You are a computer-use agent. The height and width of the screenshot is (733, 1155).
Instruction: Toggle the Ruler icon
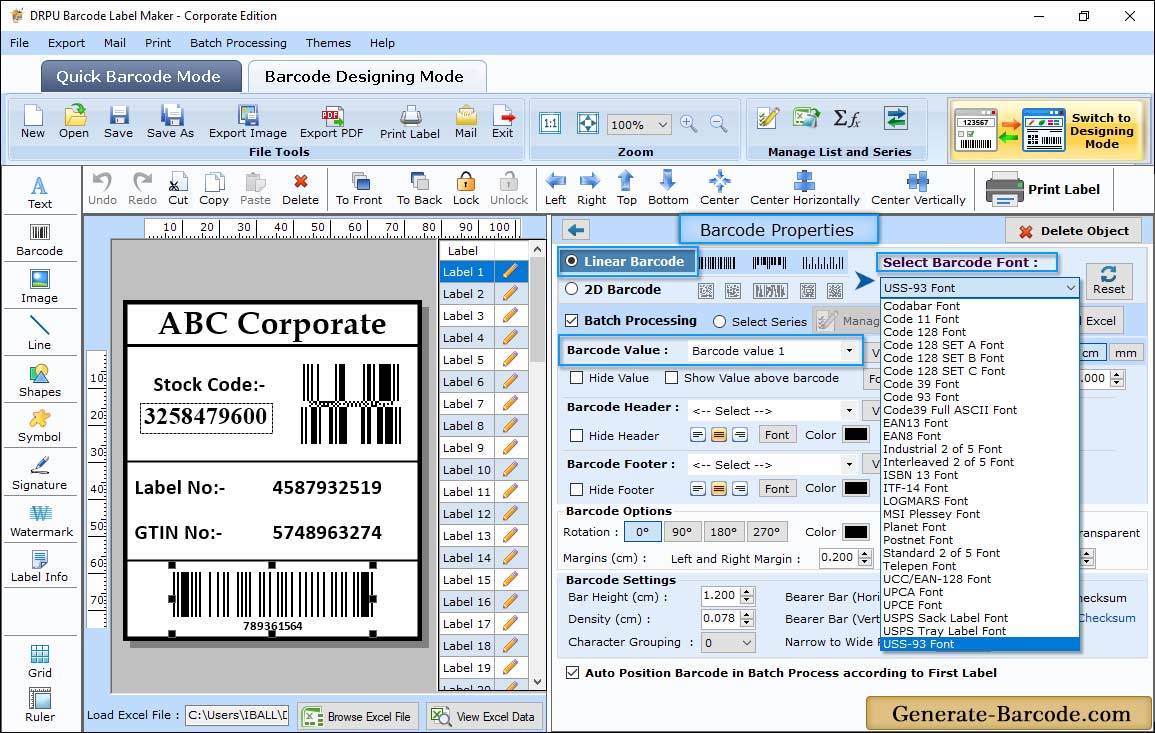coord(40,705)
